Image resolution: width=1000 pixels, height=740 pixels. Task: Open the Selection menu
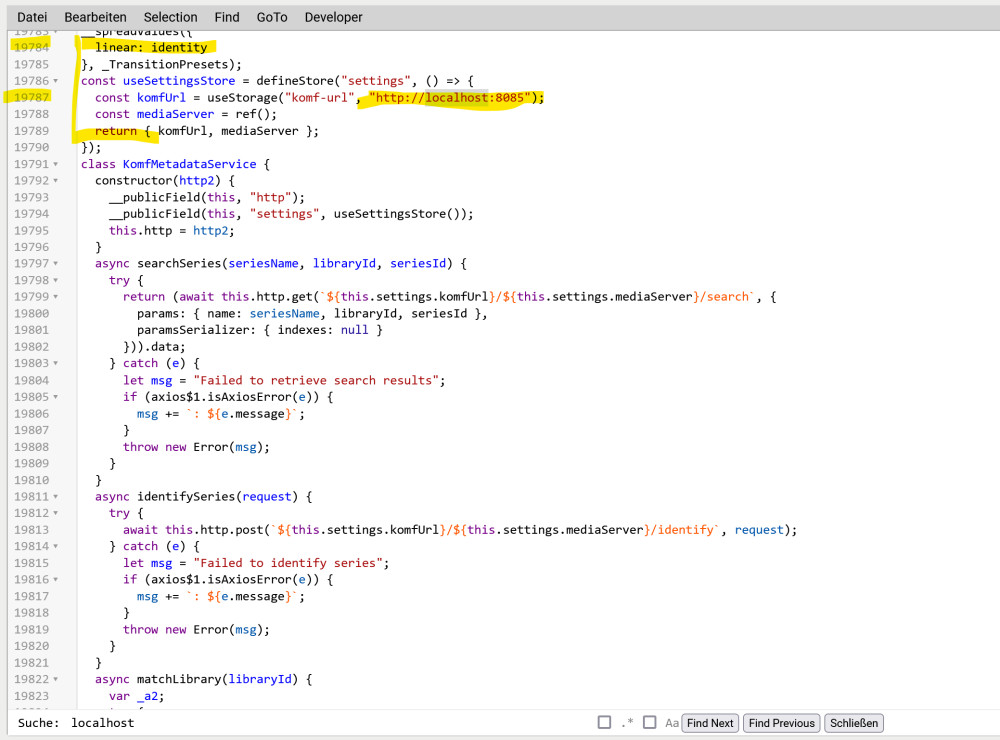pos(170,17)
